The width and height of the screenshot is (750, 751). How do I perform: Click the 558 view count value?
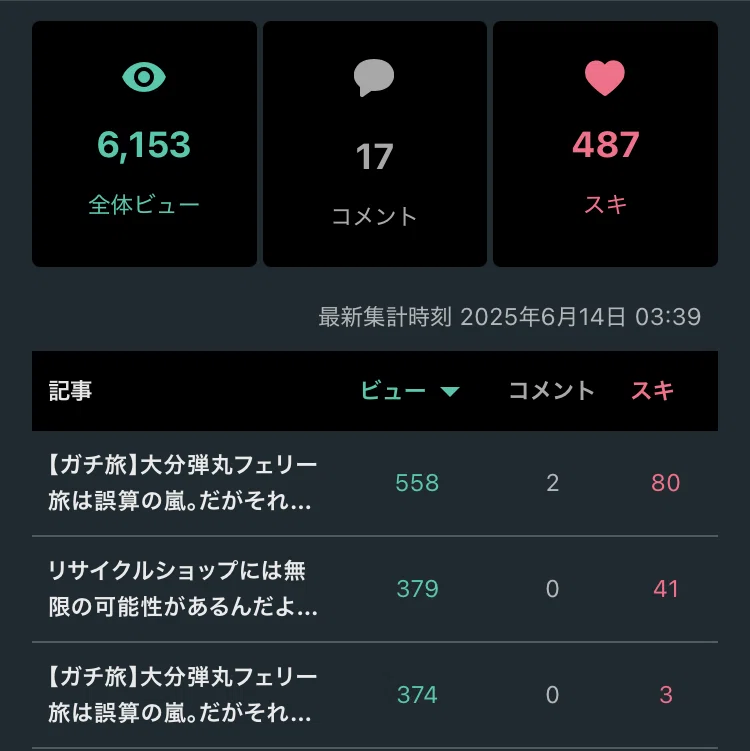pos(417,483)
